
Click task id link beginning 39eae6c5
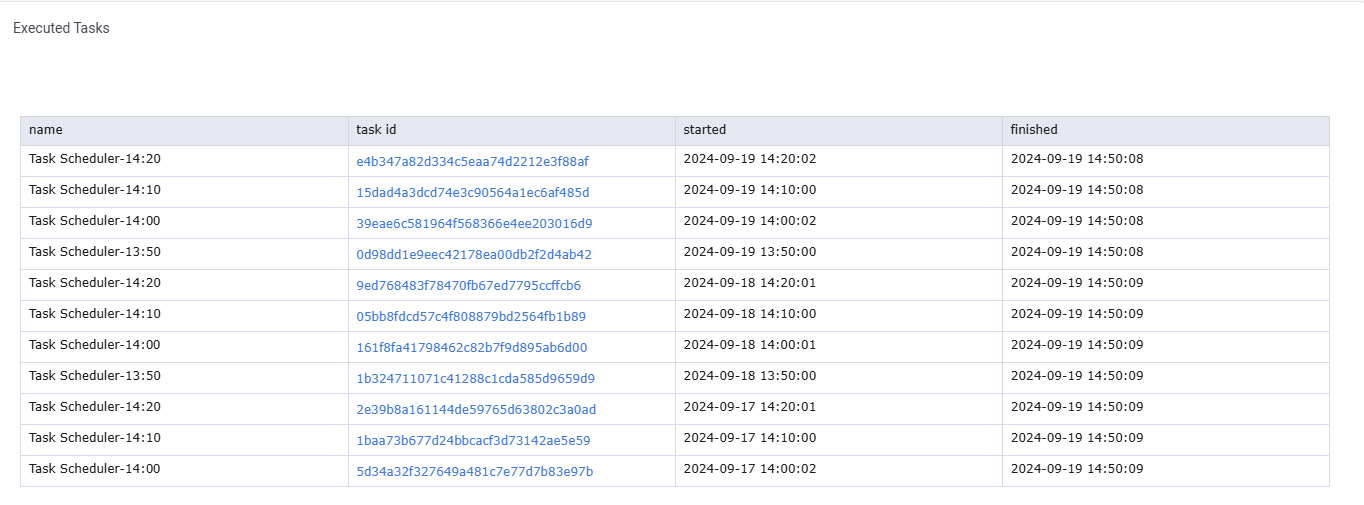[474, 224]
